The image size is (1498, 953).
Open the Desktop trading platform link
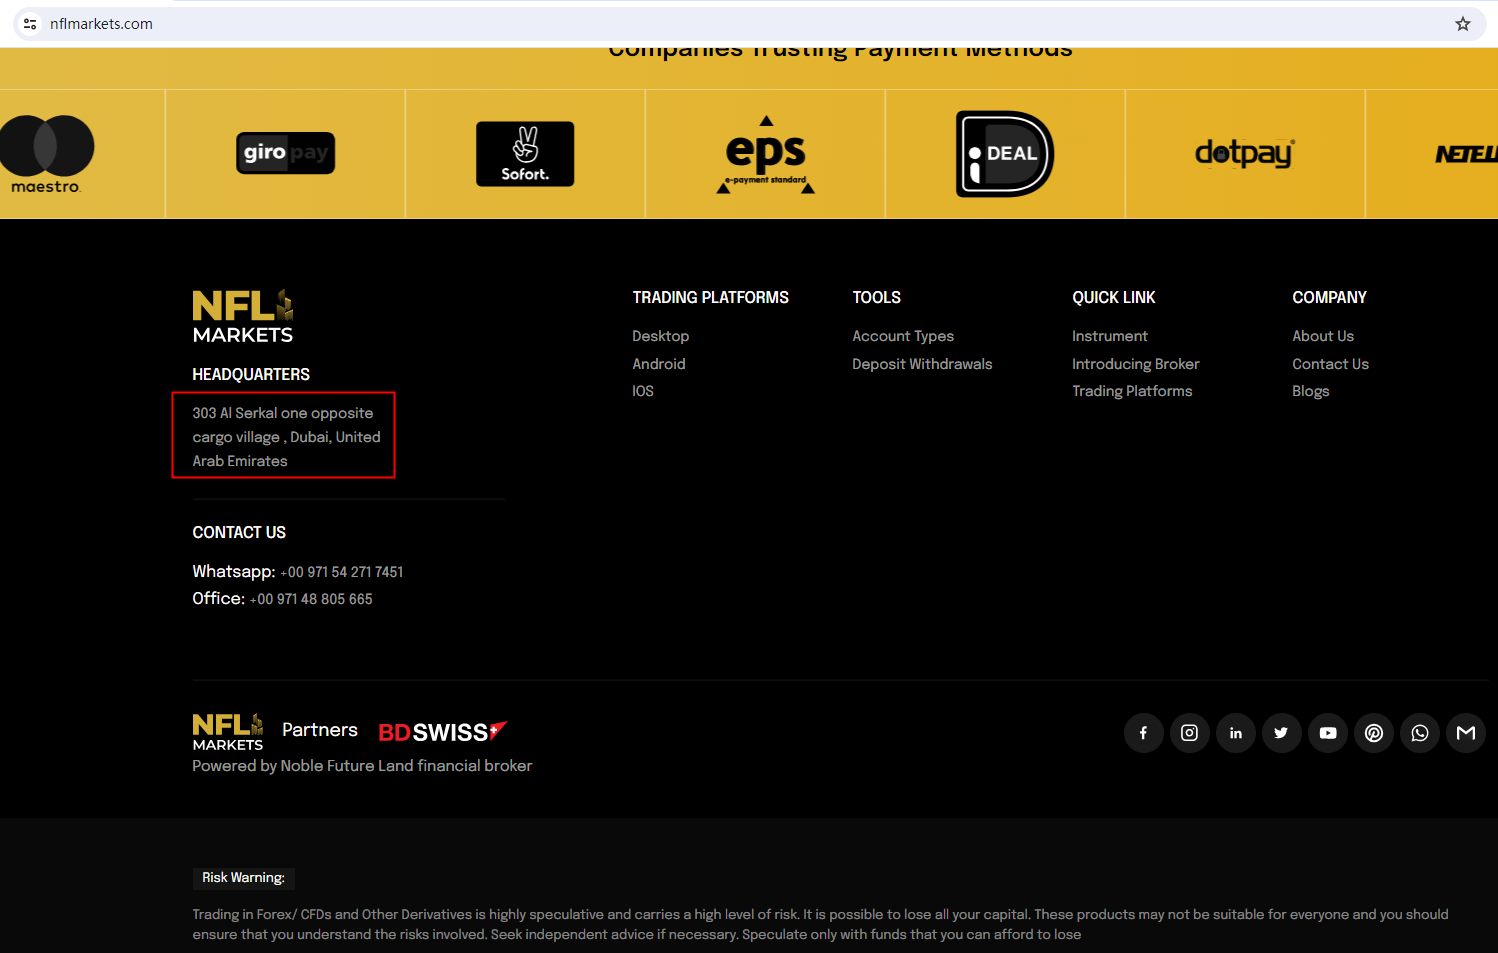tap(660, 336)
